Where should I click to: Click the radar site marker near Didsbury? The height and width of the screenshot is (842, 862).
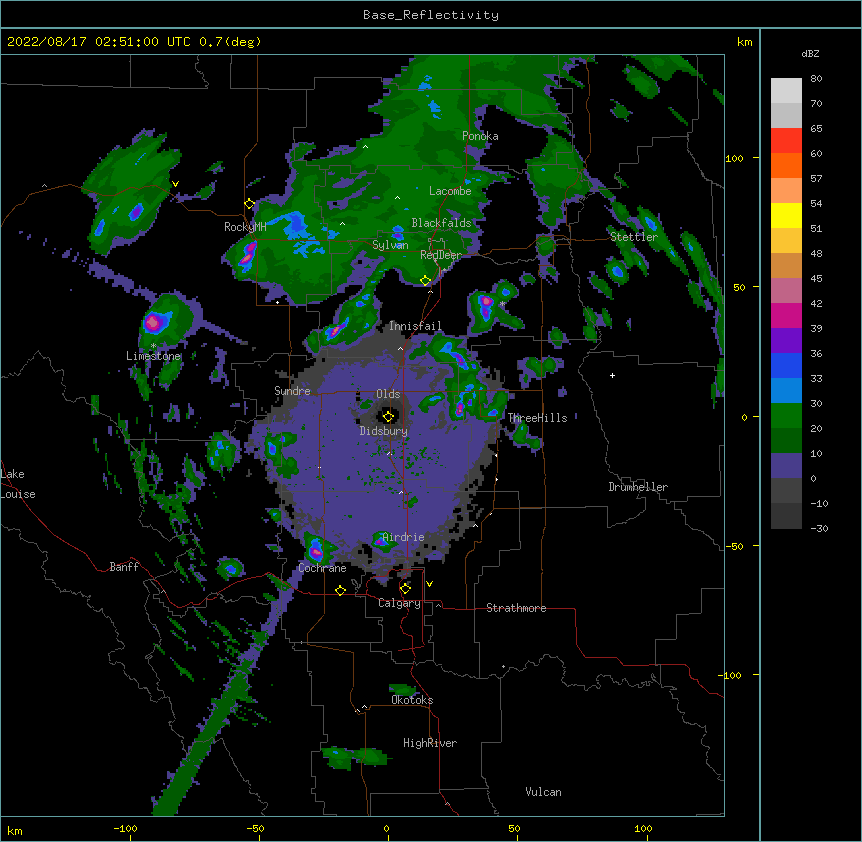coord(388,416)
